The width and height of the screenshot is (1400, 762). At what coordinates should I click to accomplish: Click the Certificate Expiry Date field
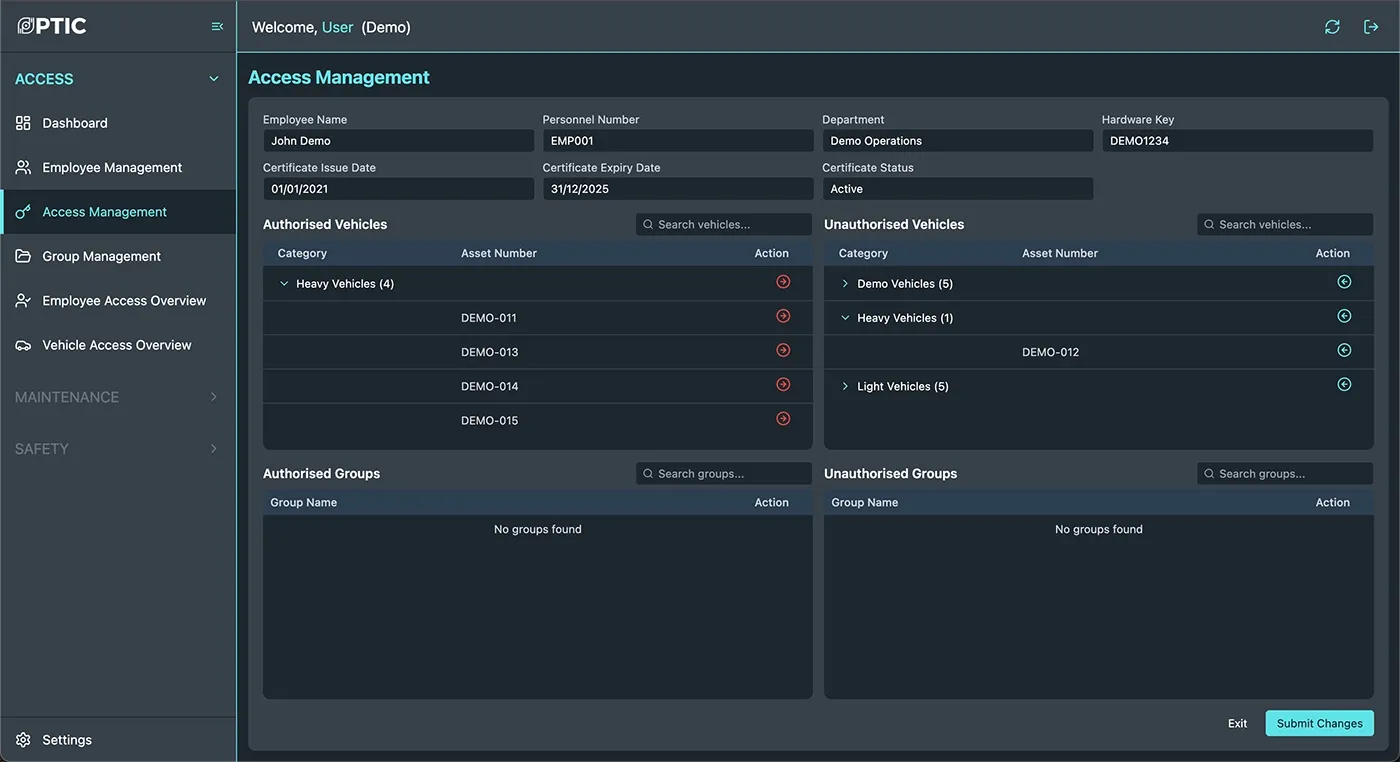(x=678, y=189)
